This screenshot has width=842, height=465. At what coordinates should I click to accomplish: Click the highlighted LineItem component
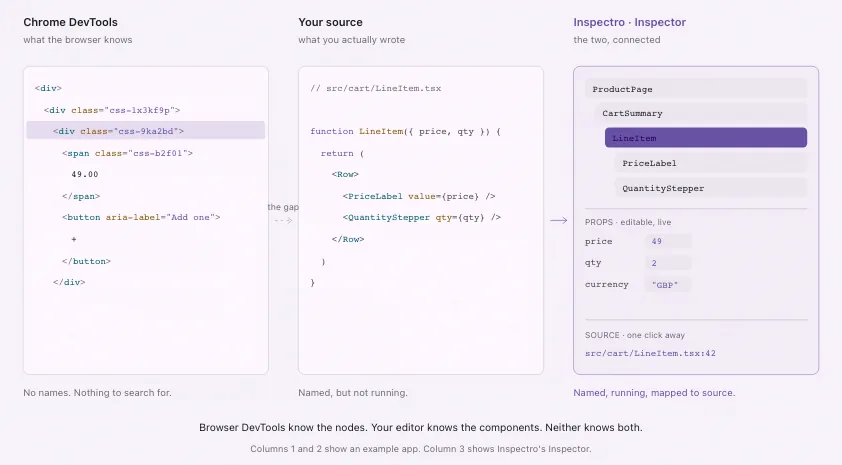[x=706, y=137]
